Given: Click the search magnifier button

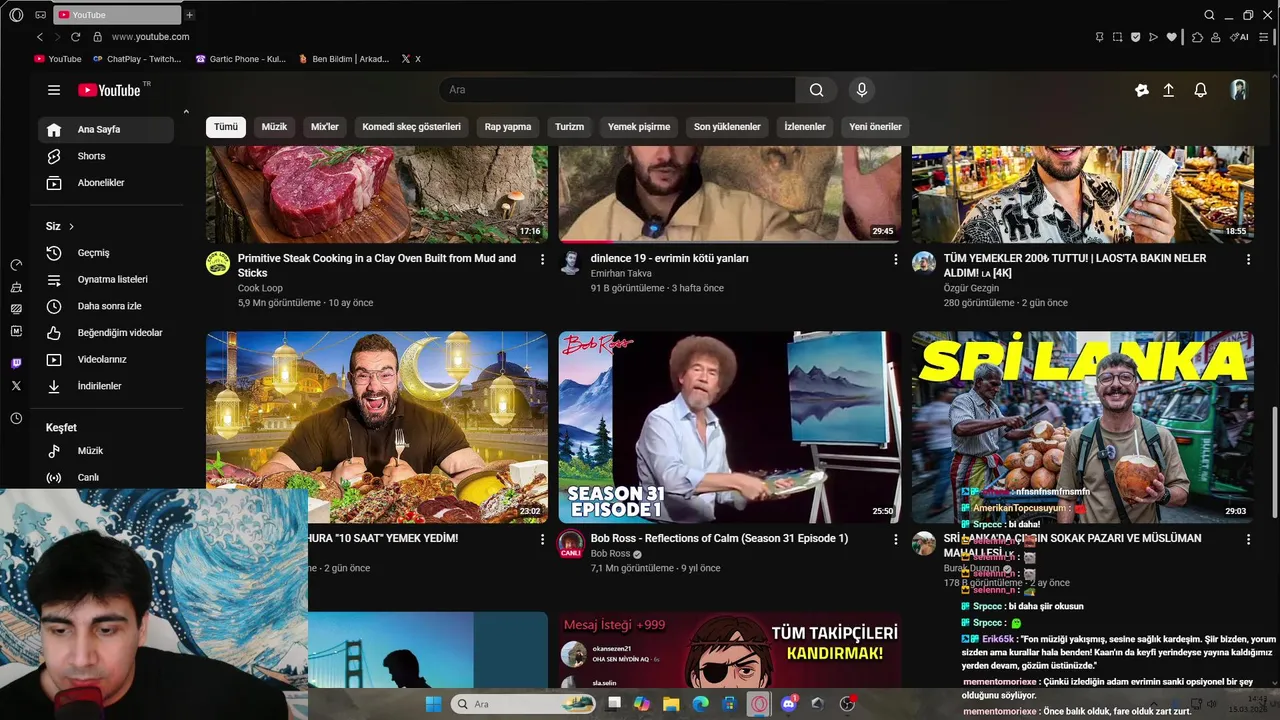Looking at the screenshot, I should (x=817, y=90).
